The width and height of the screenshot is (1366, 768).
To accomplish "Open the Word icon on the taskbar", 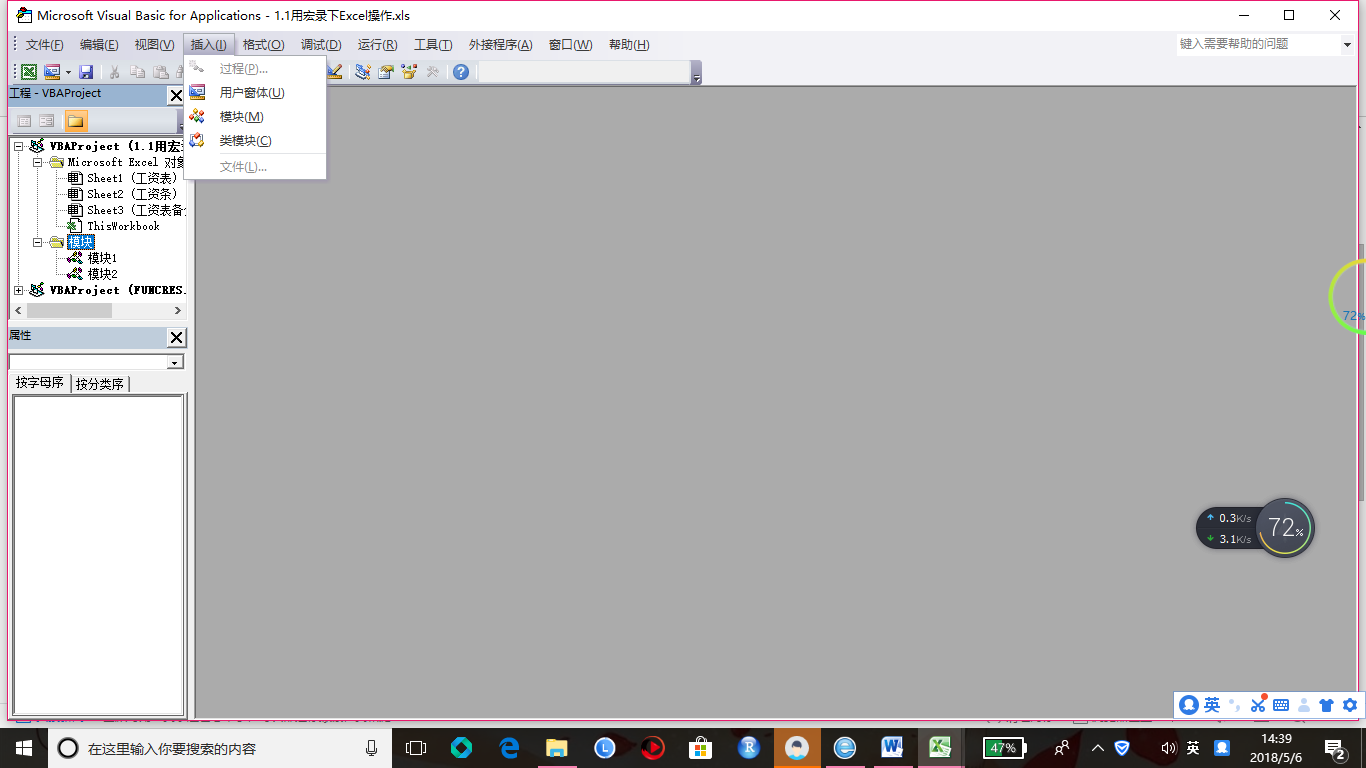I will click(893, 748).
